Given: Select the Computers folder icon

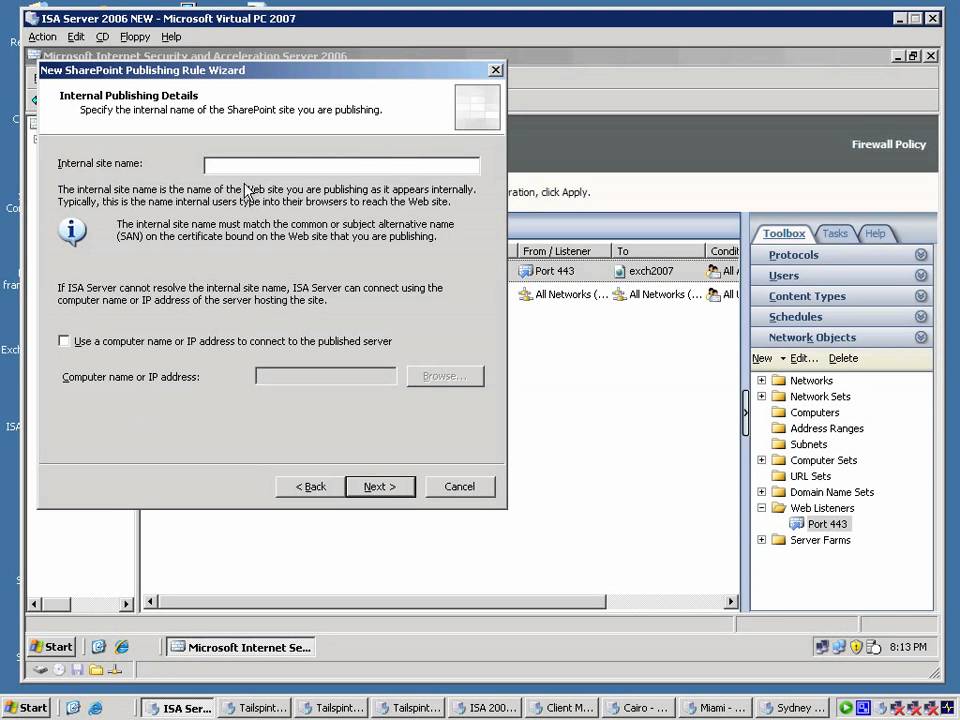Looking at the screenshot, I should click(779, 412).
